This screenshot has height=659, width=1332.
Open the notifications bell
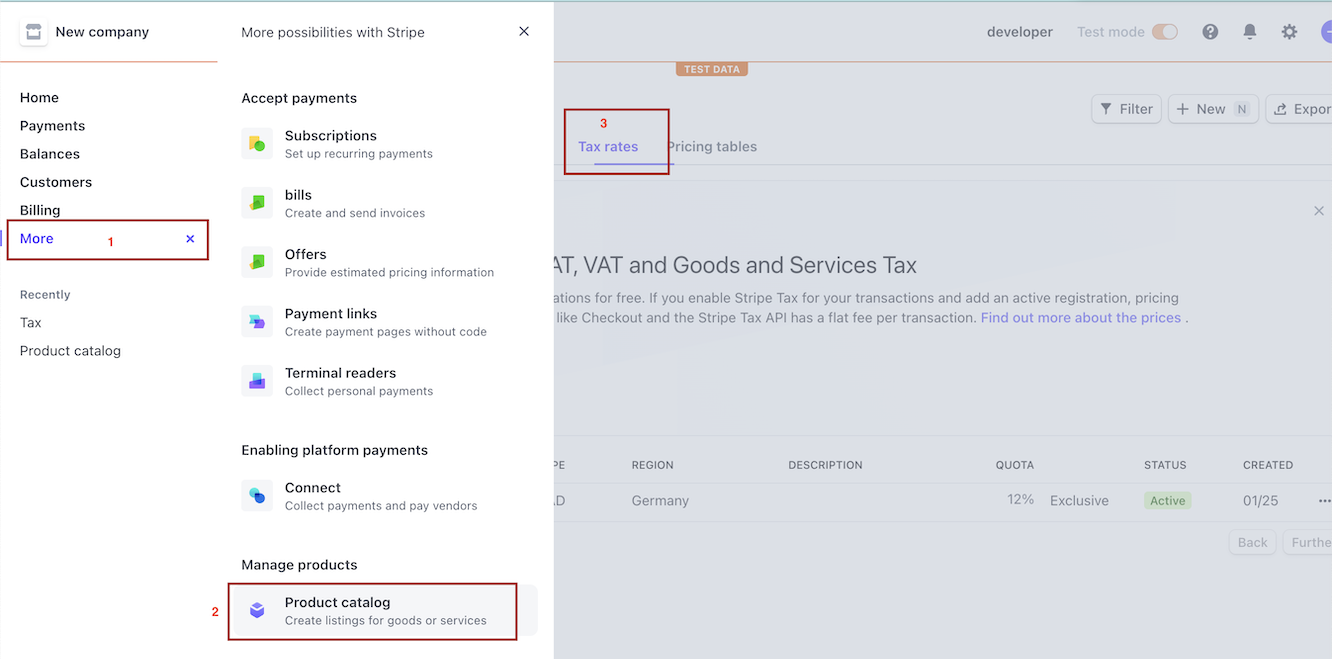pyautogui.click(x=1250, y=31)
